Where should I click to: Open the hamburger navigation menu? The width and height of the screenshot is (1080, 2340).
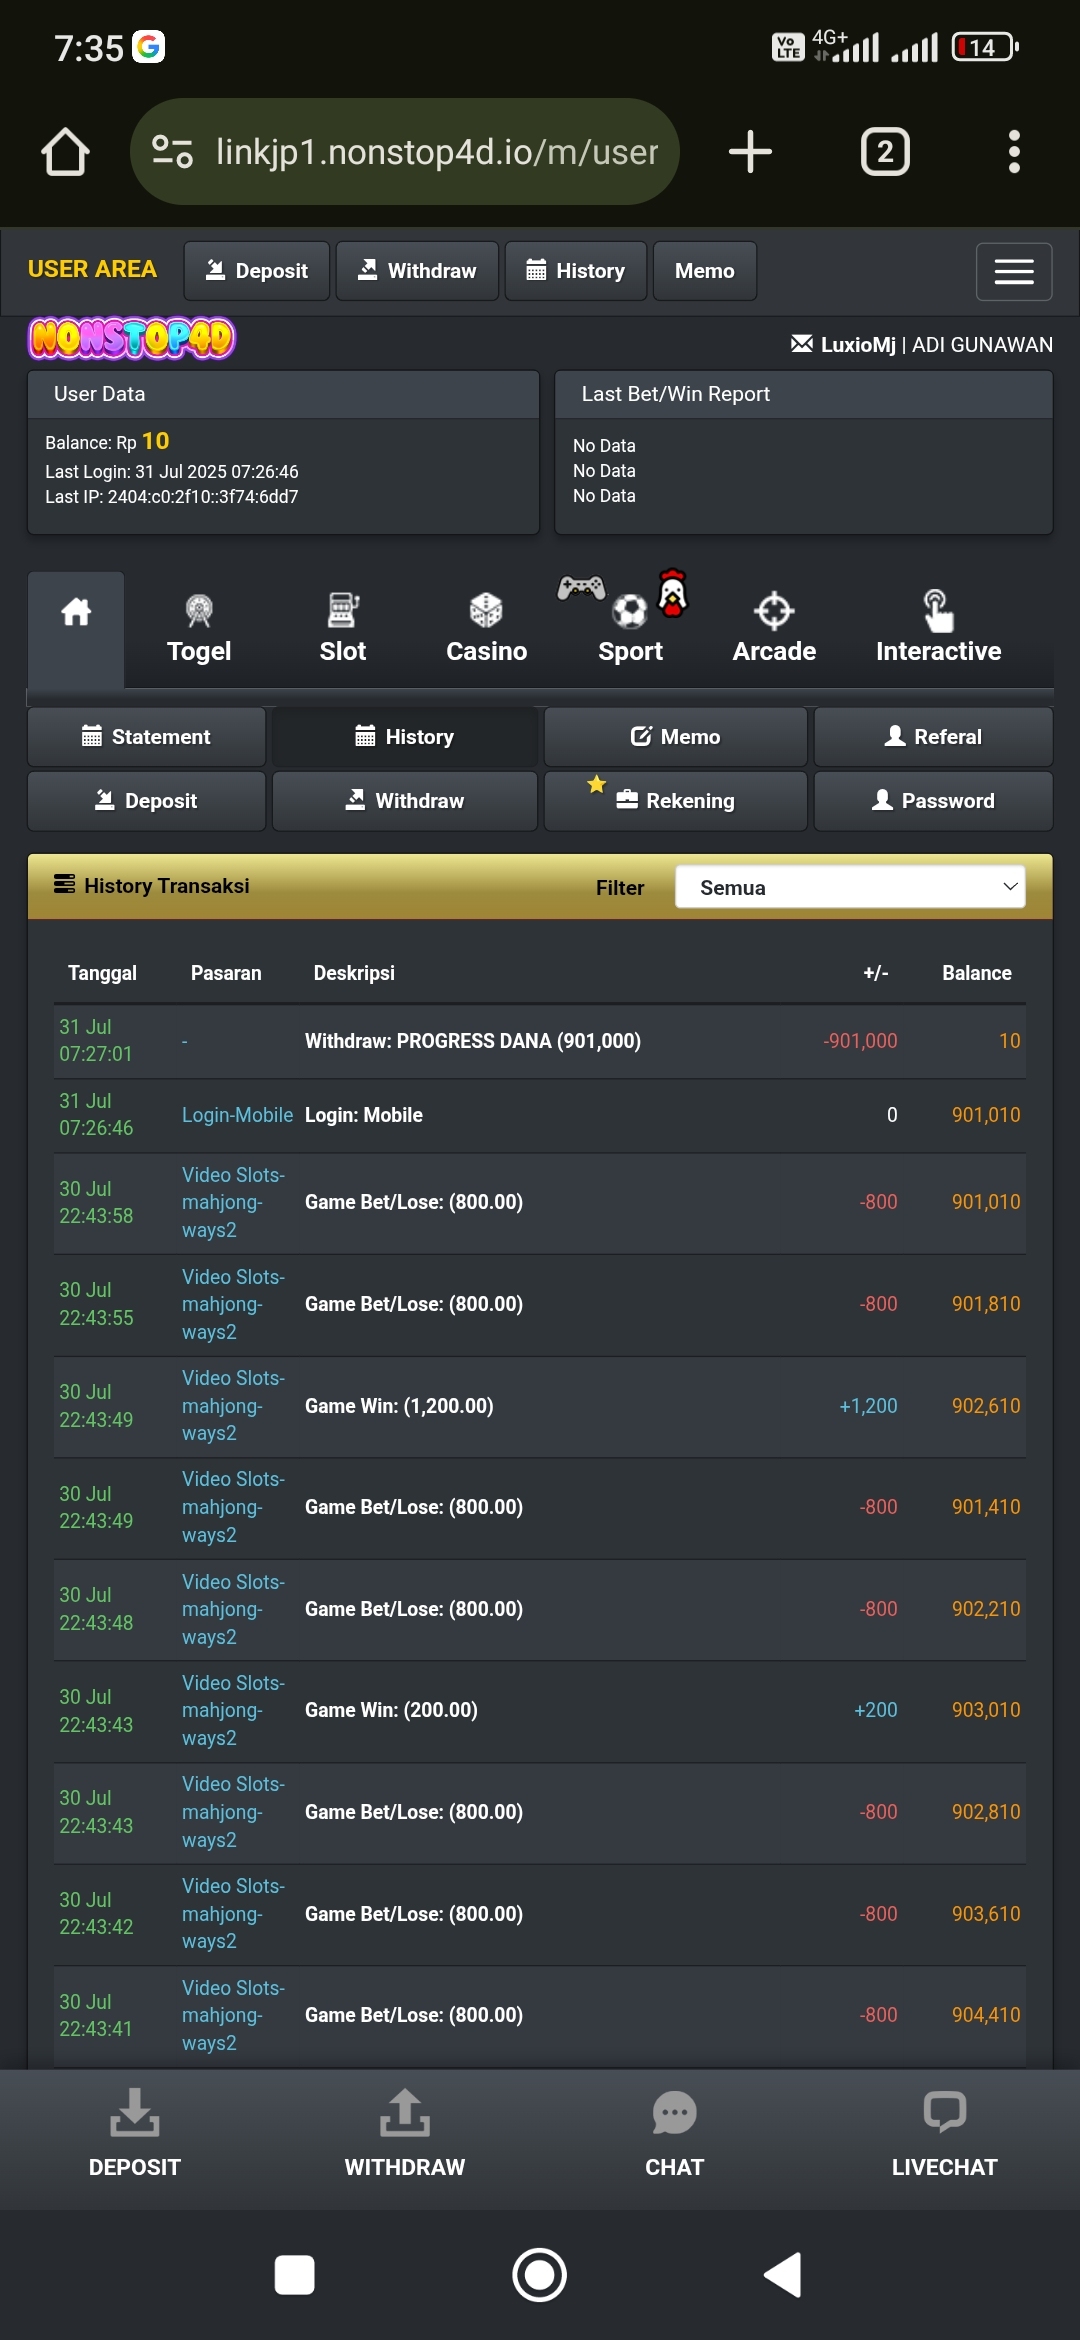1014,271
